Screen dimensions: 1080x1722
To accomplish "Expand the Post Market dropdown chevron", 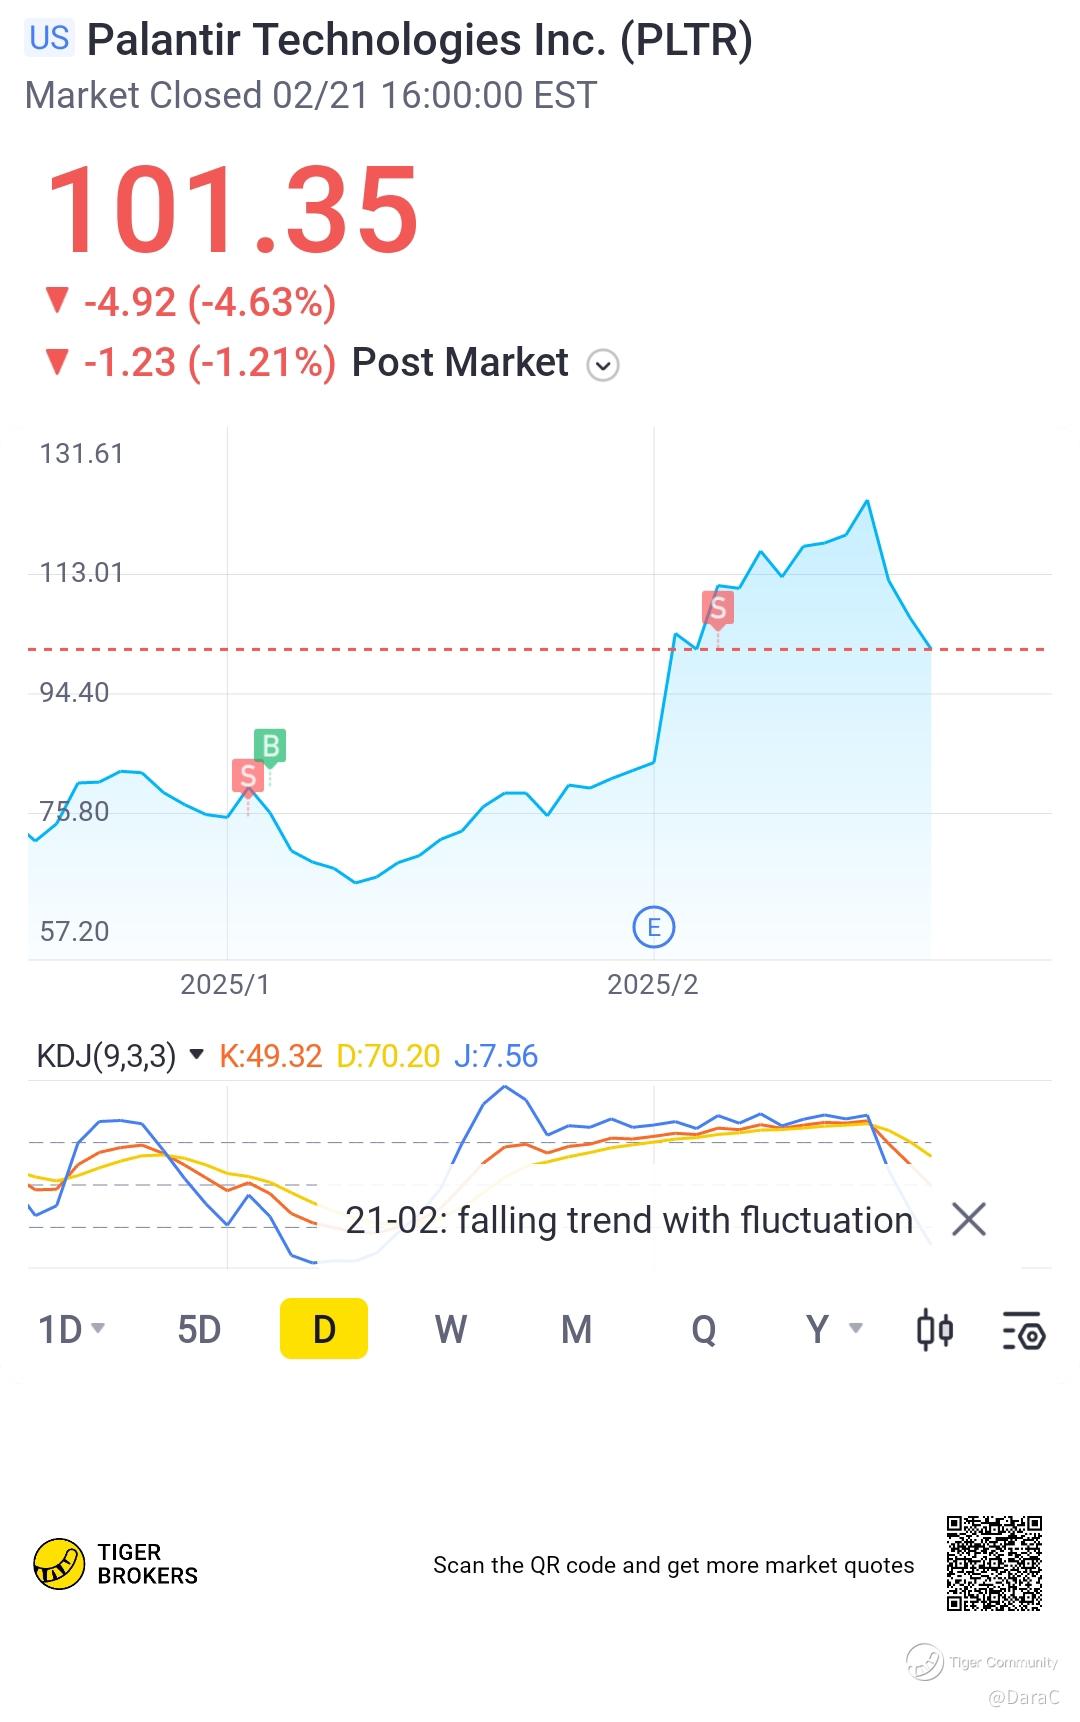I will pos(603,365).
